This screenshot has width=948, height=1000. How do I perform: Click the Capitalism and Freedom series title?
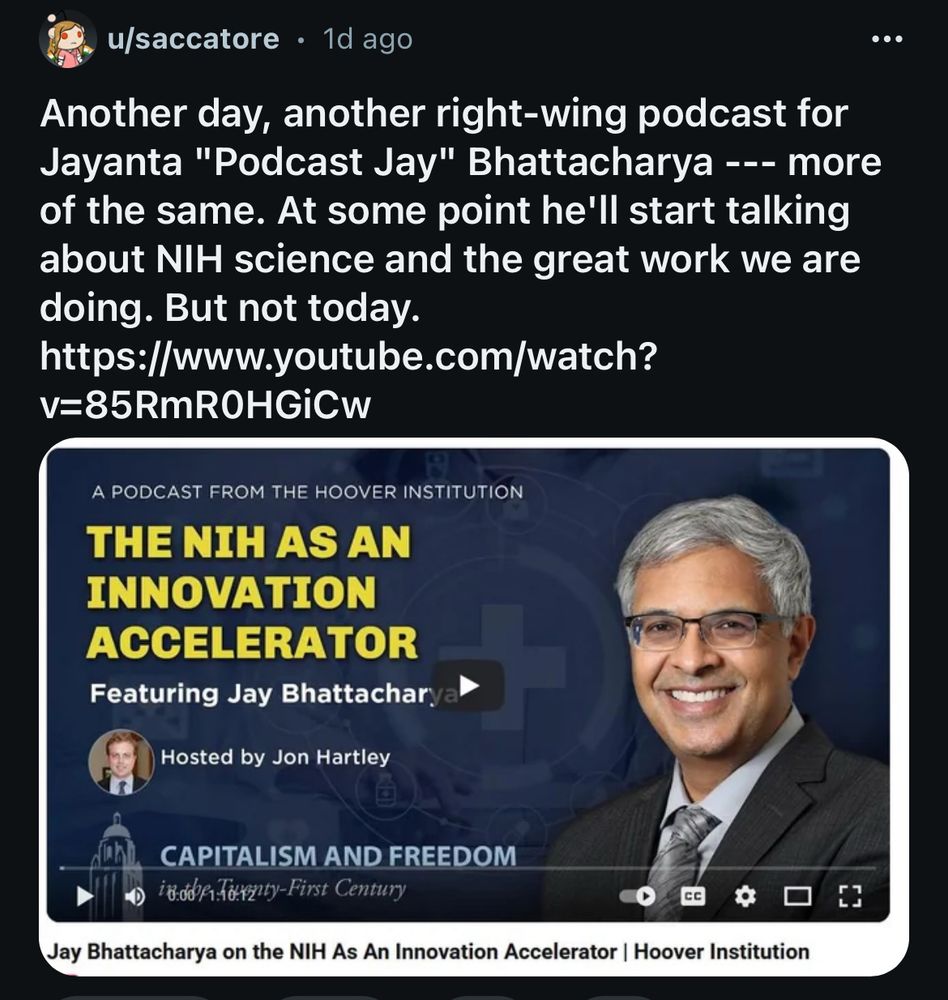[x=338, y=856]
